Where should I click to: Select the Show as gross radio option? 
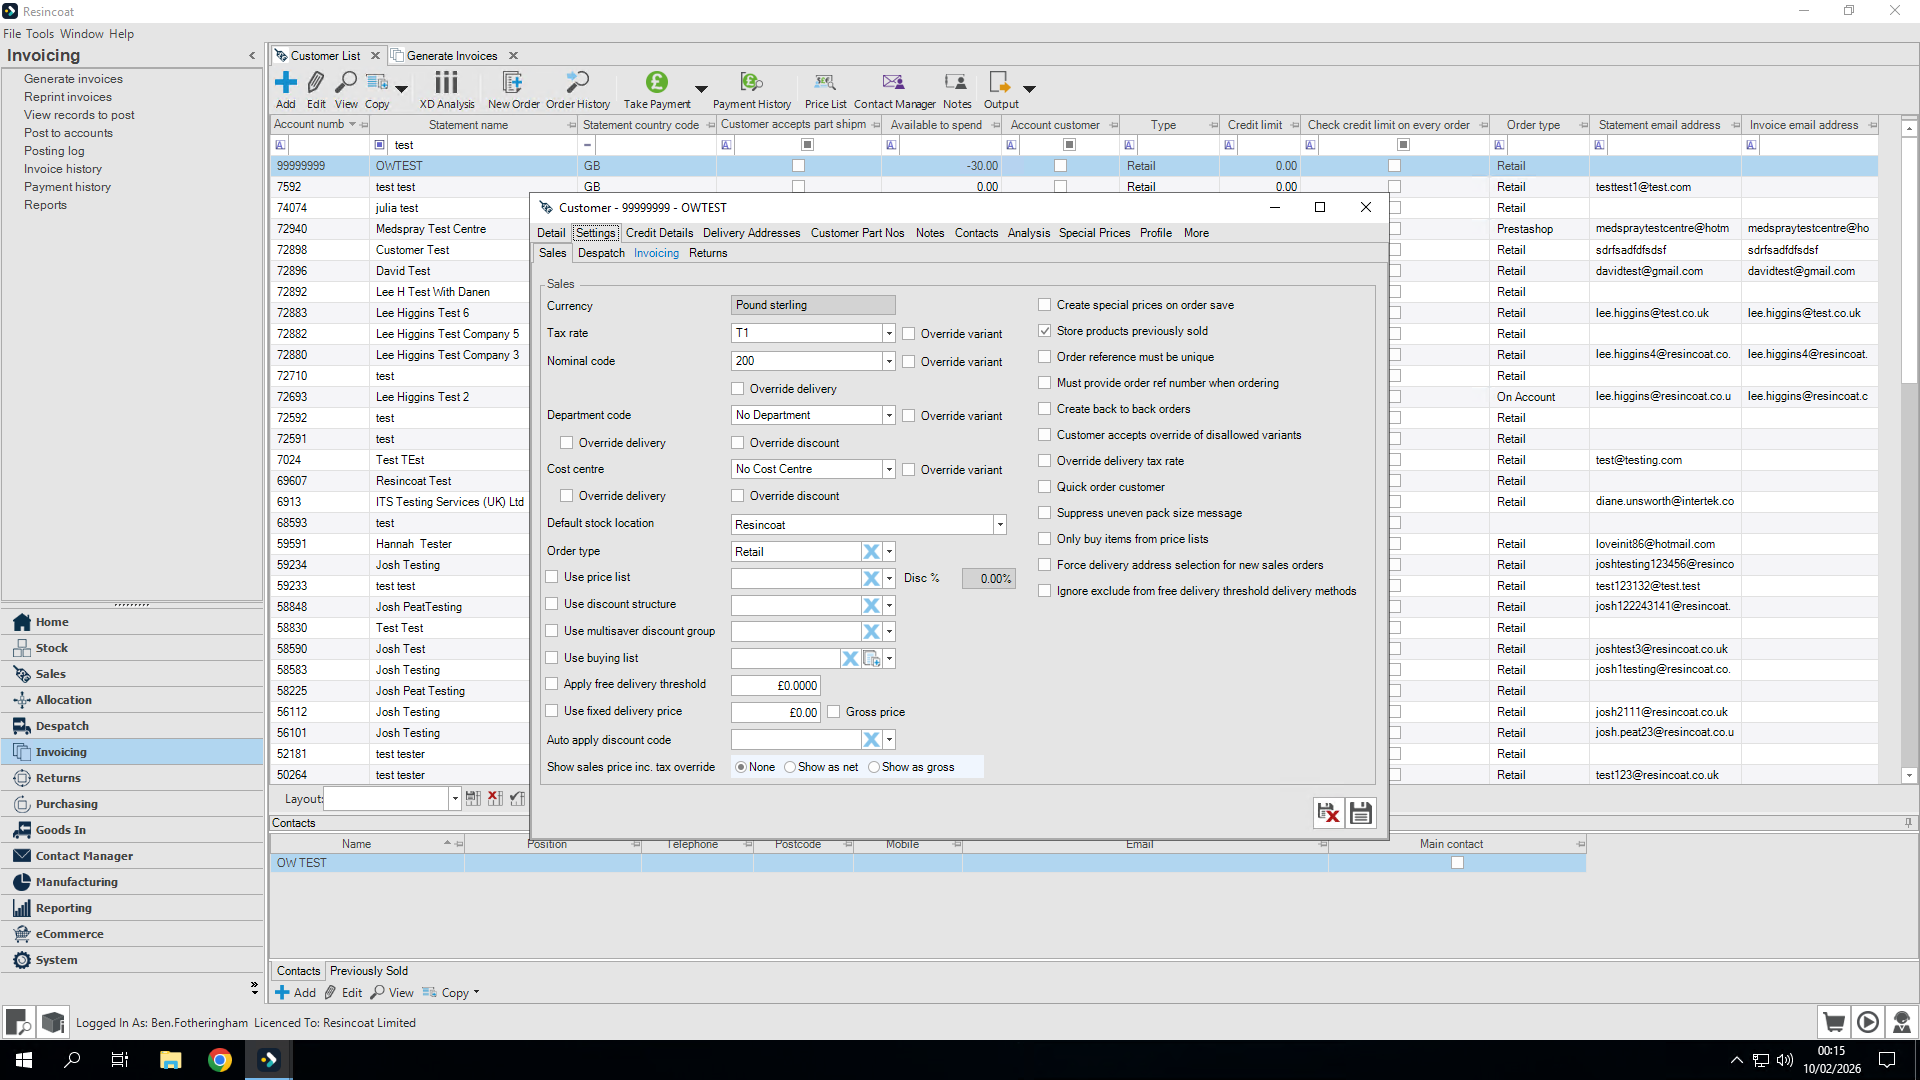click(x=874, y=767)
